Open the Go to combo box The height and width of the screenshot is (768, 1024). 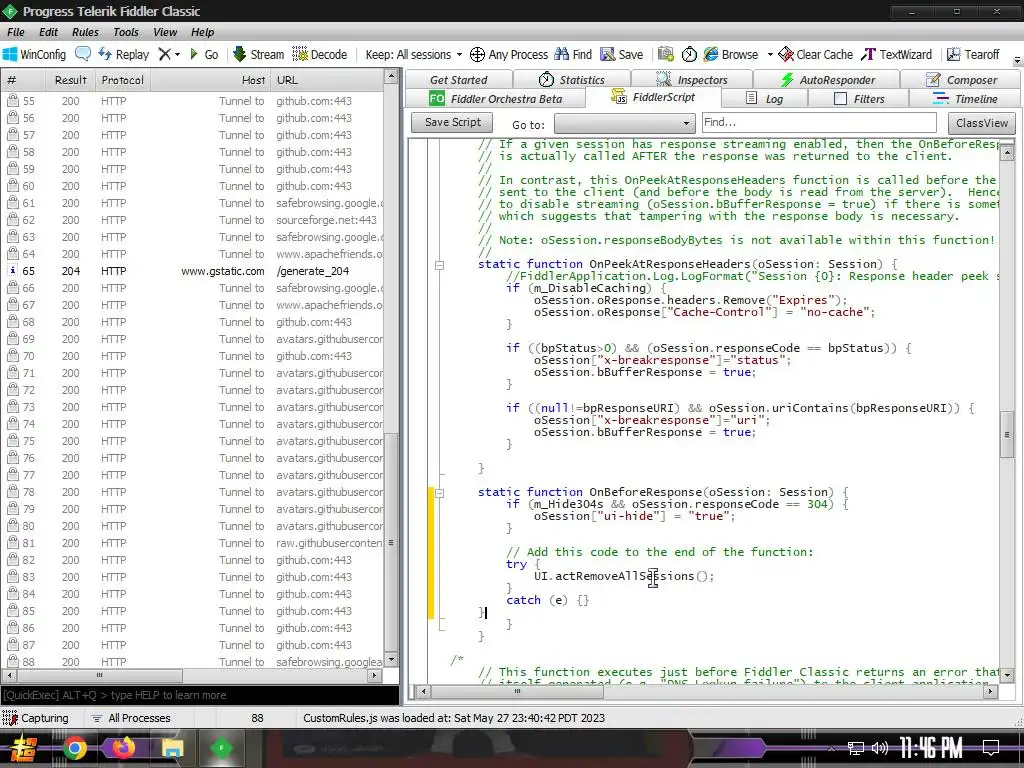pos(624,123)
